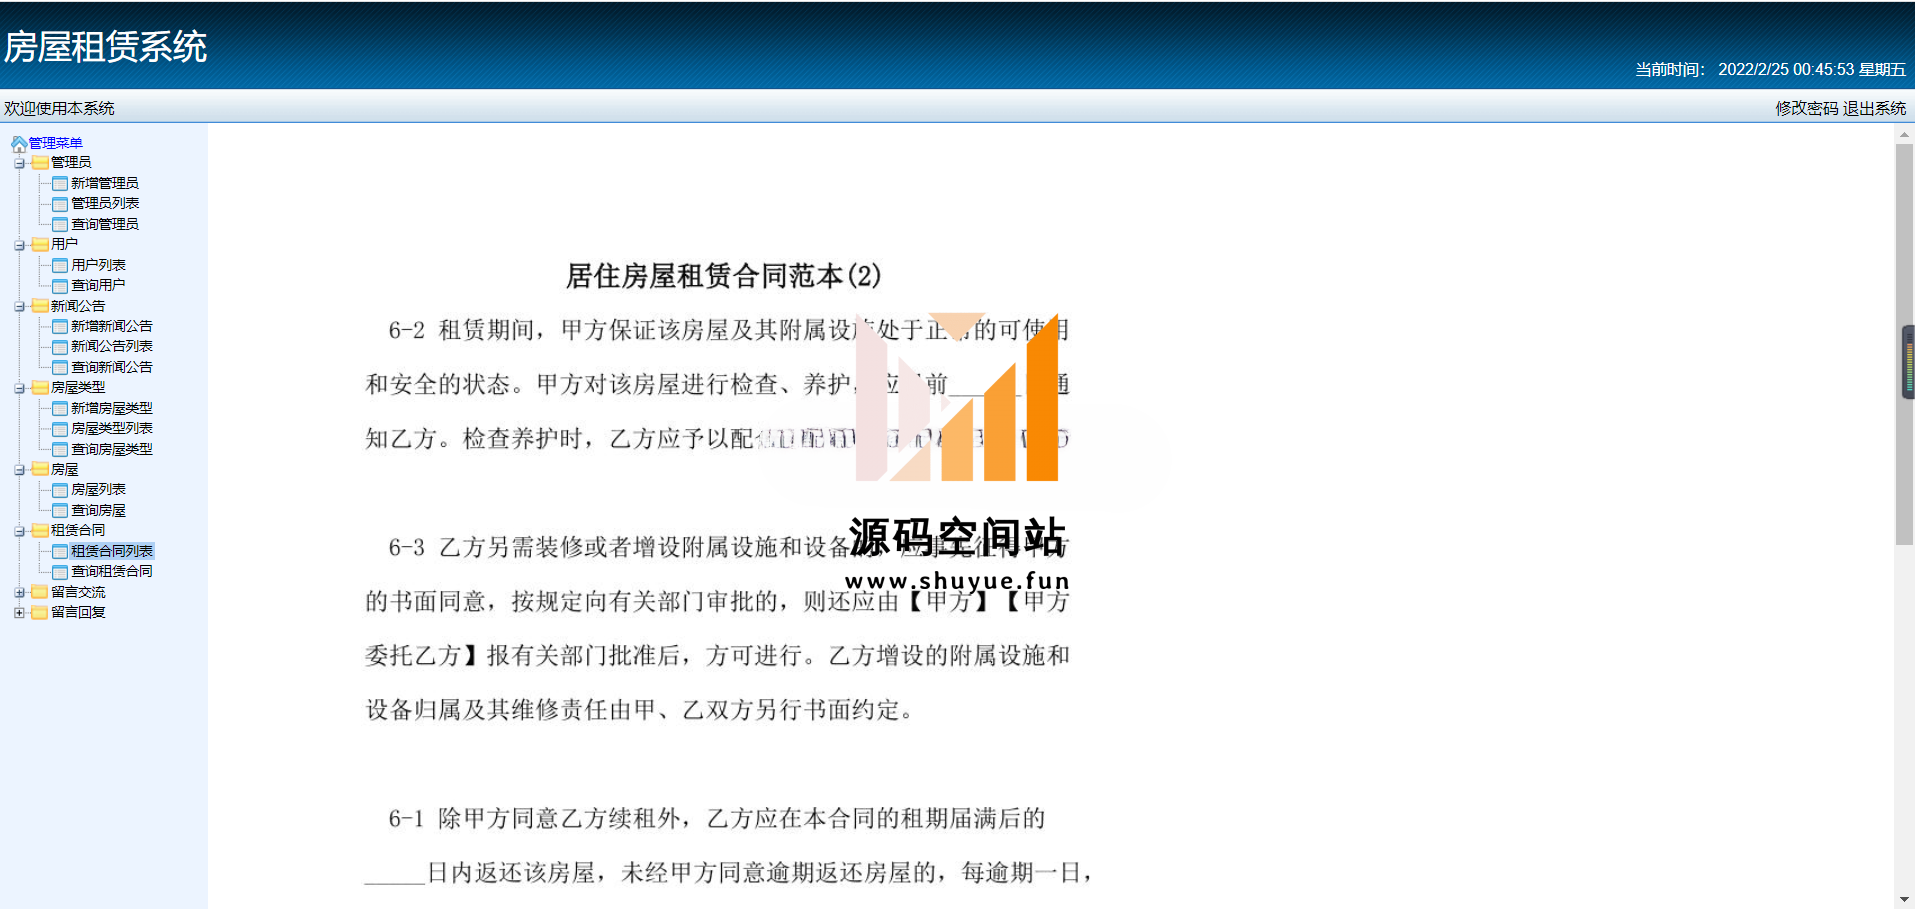The height and width of the screenshot is (909, 1915).
Task: Click the vertical scrollbar thumb
Action: [1904, 344]
